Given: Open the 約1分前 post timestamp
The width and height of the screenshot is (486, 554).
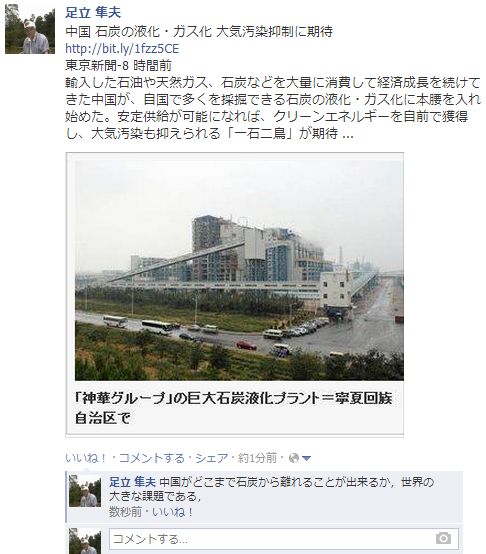Looking at the screenshot, I should [x=257, y=458].
